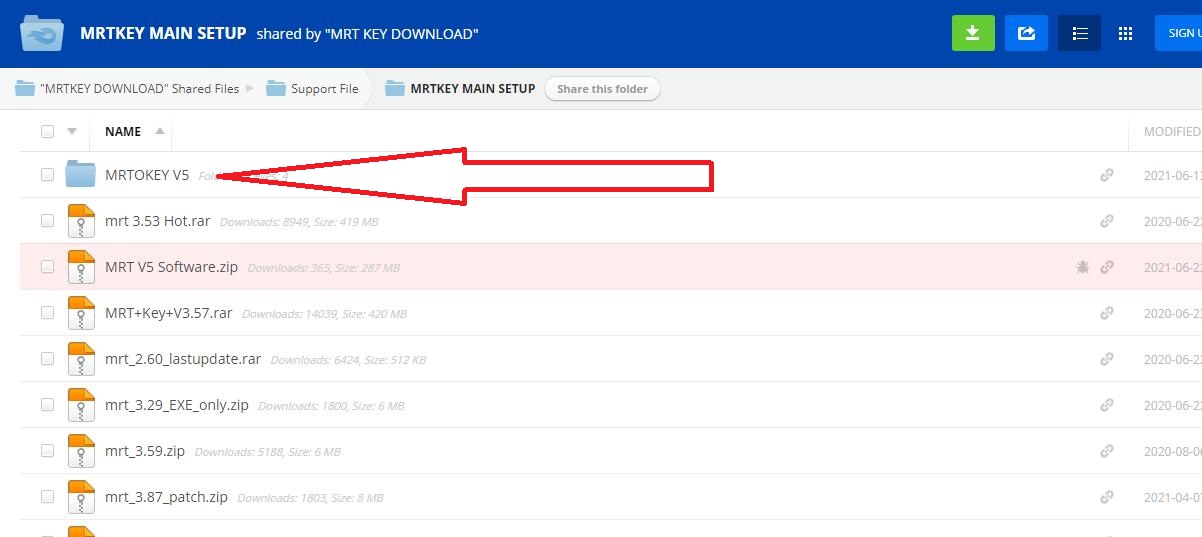Check the box for mrt_3.87_patch.zip
This screenshot has width=1202, height=537.
(x=47, y=497)
